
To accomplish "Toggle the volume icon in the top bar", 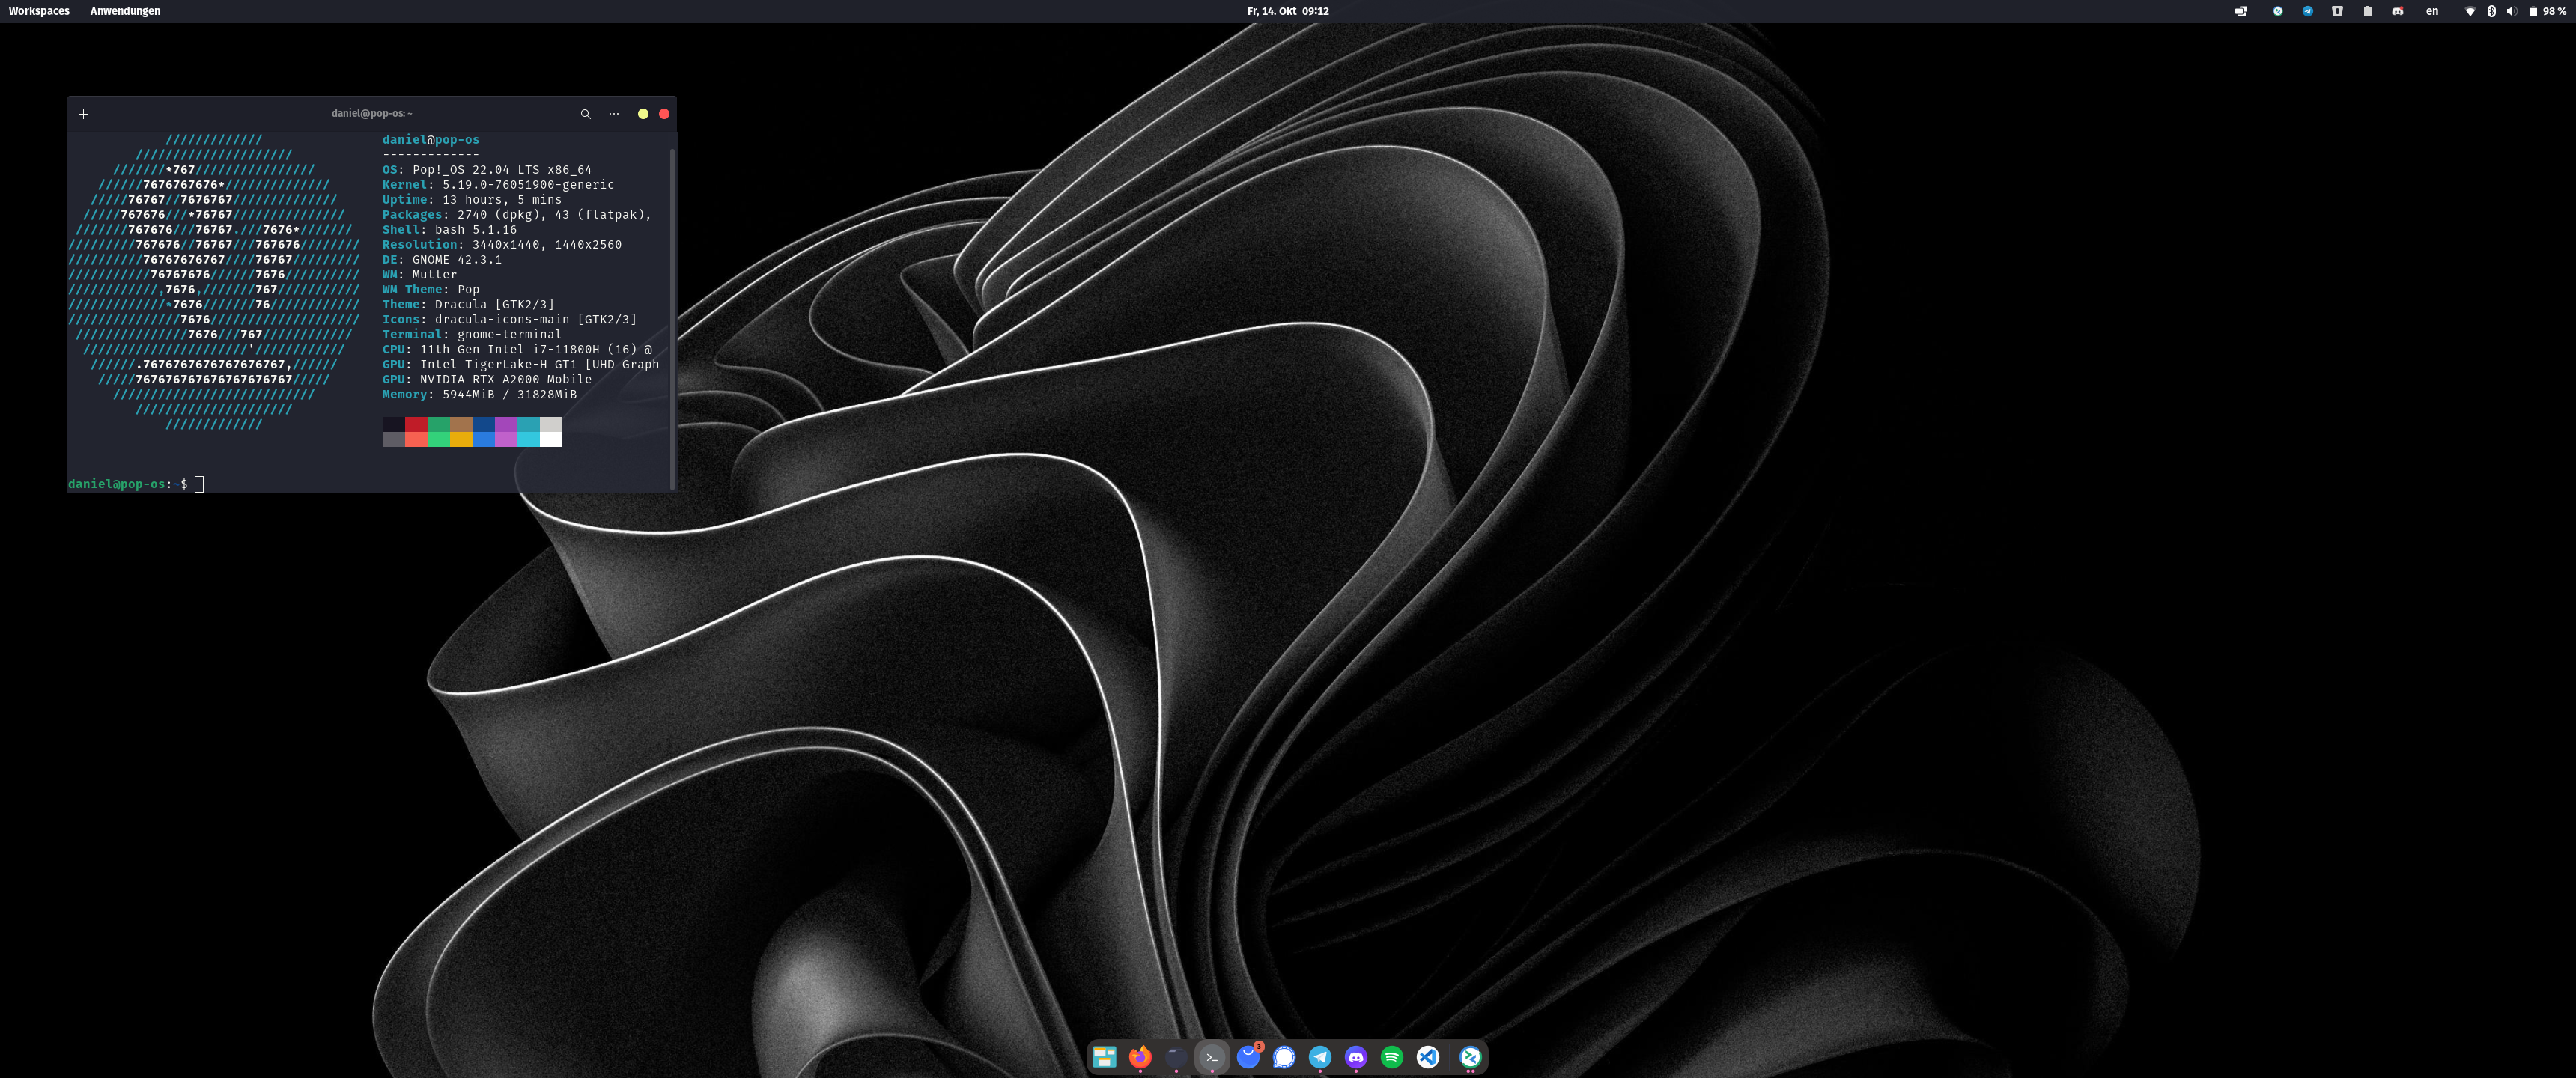I will (x=2513, y=11).
